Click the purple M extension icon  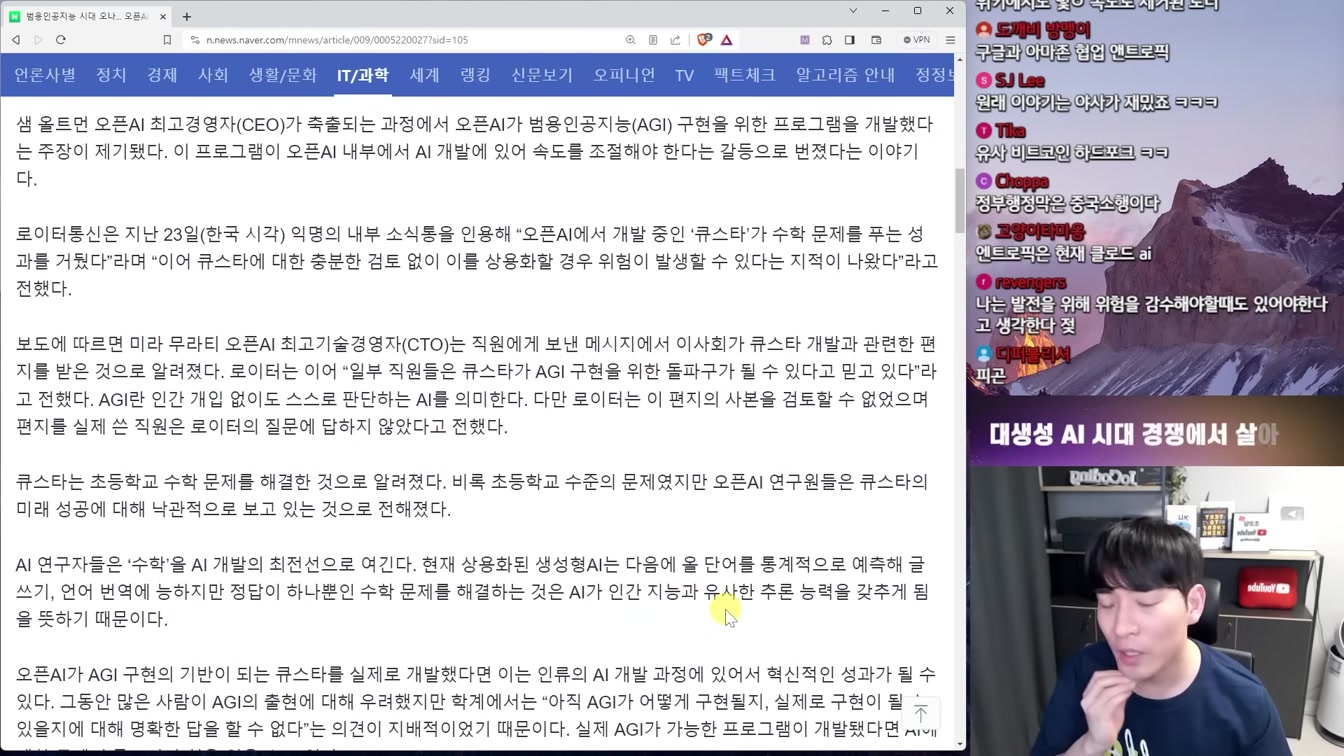[x=804, y=40]
